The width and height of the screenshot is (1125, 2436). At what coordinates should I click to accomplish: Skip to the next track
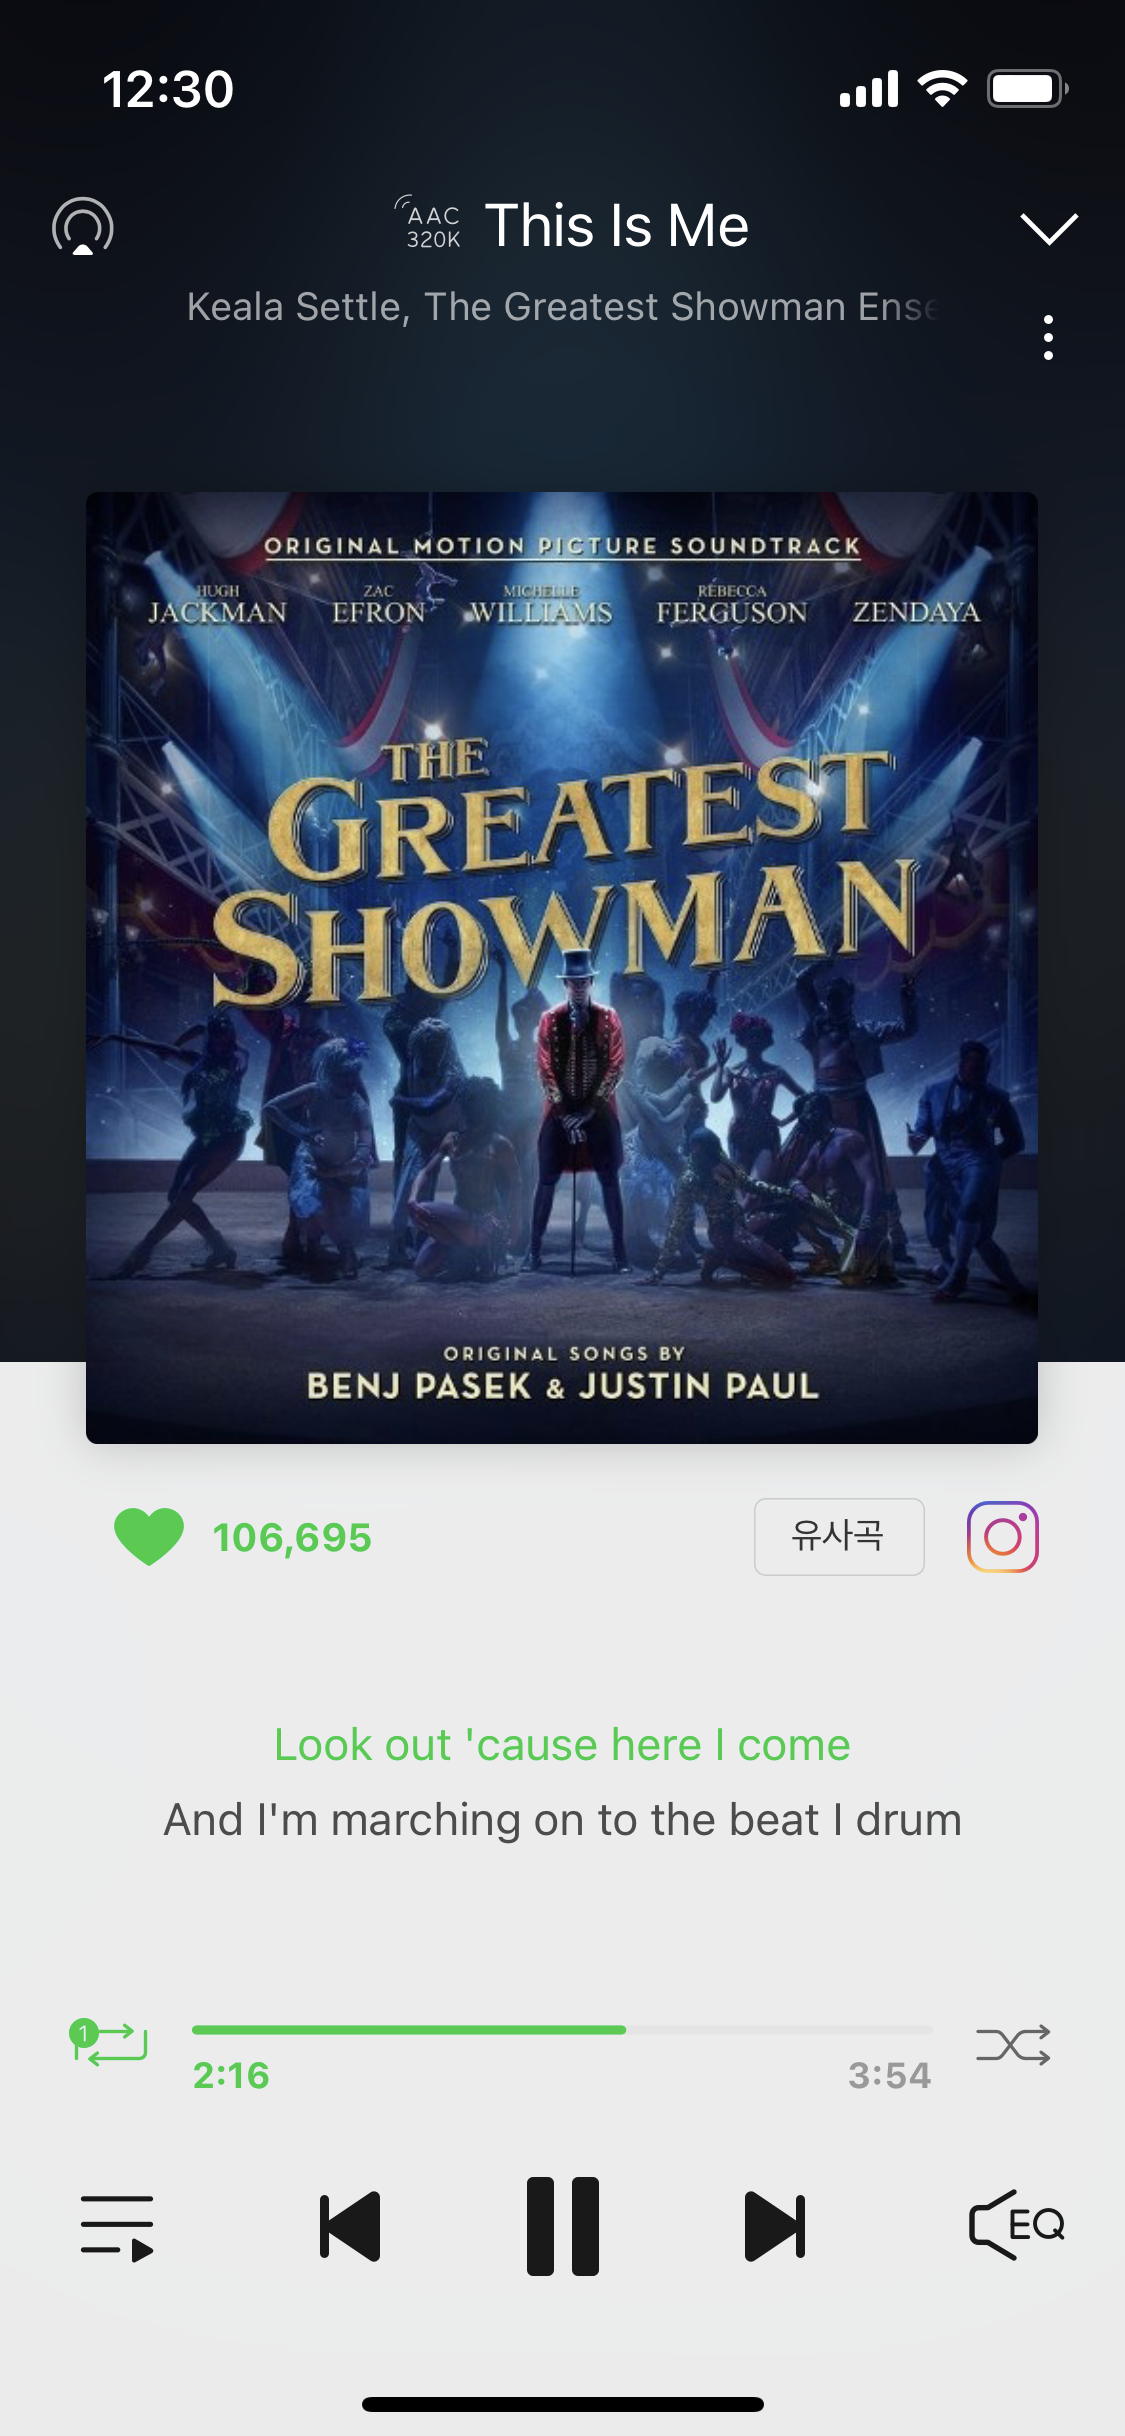pyautogui.click(x=775, y=2226)
